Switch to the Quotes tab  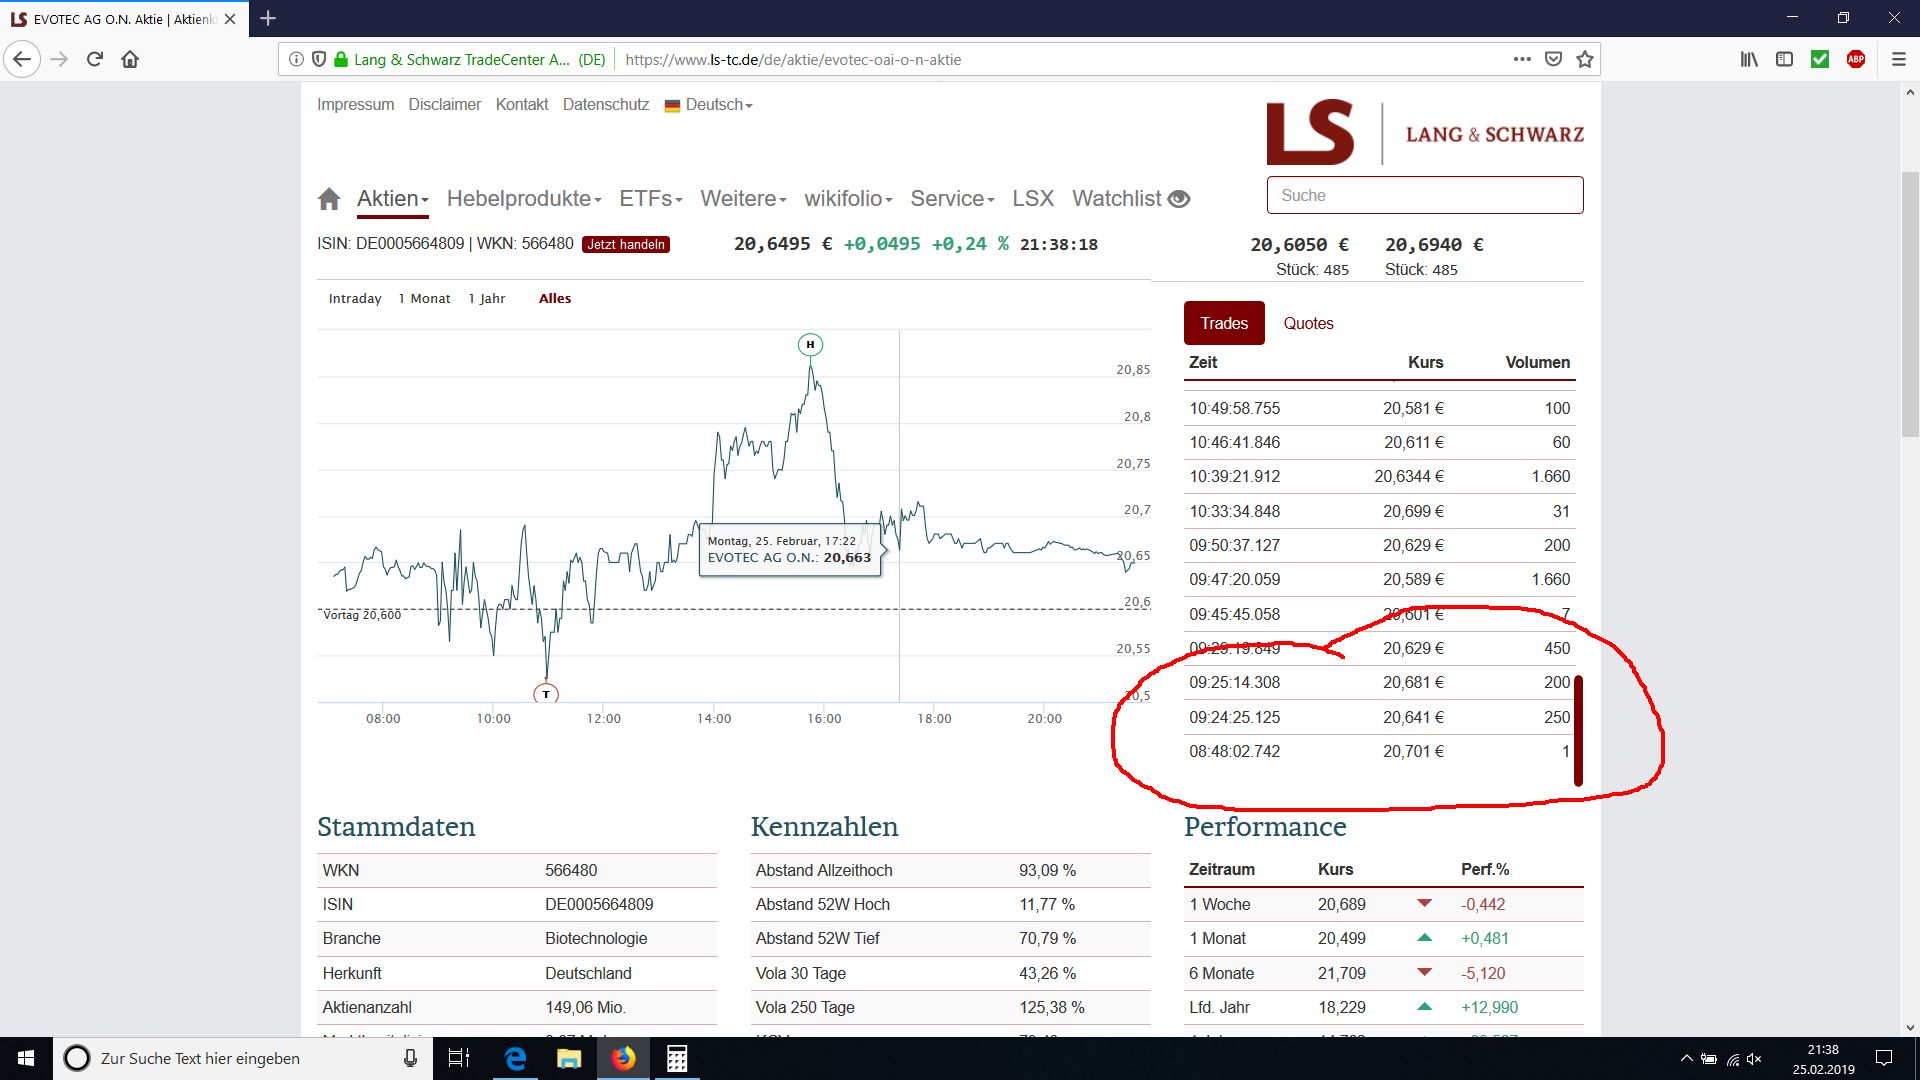pyautogui.click(x=1308, y=323)
